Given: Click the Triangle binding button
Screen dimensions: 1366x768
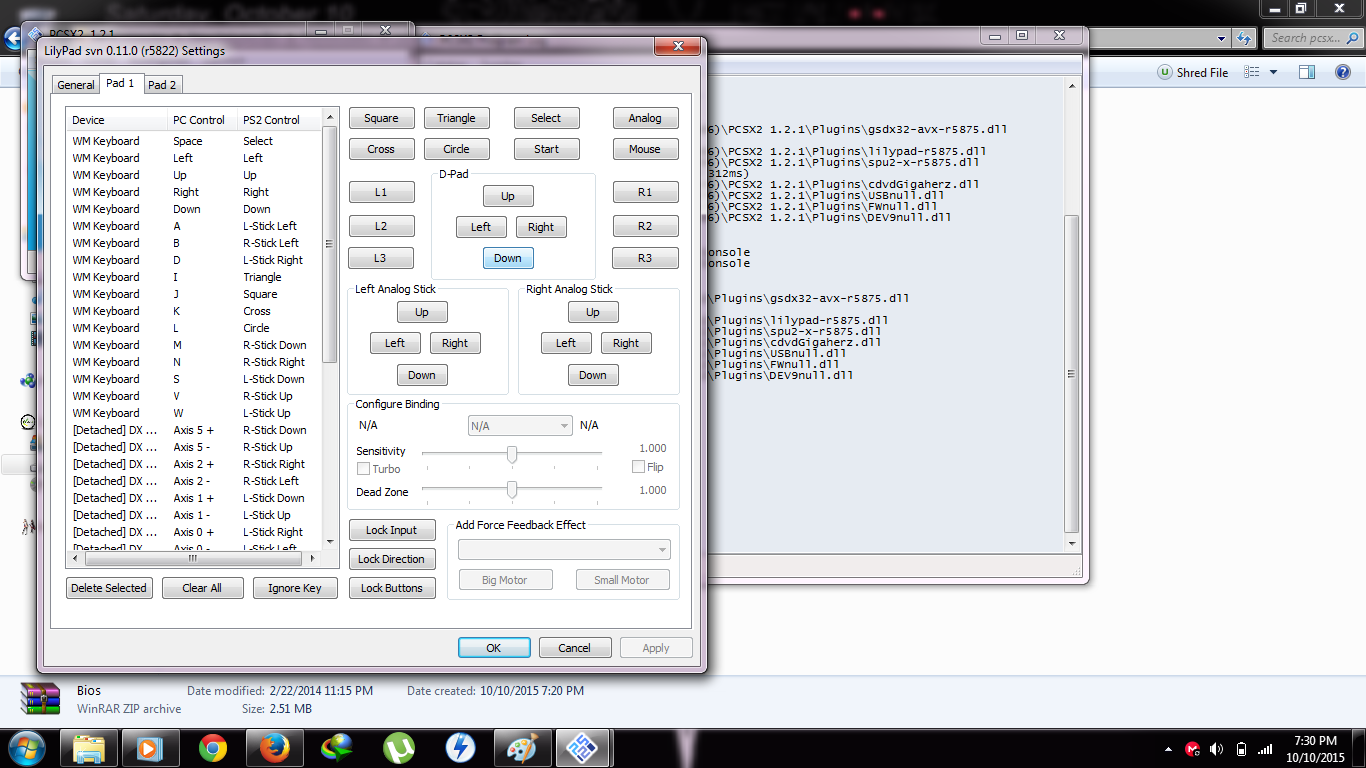Looking at the screenshot, I should pyautogui.click(x=456, y=118).
